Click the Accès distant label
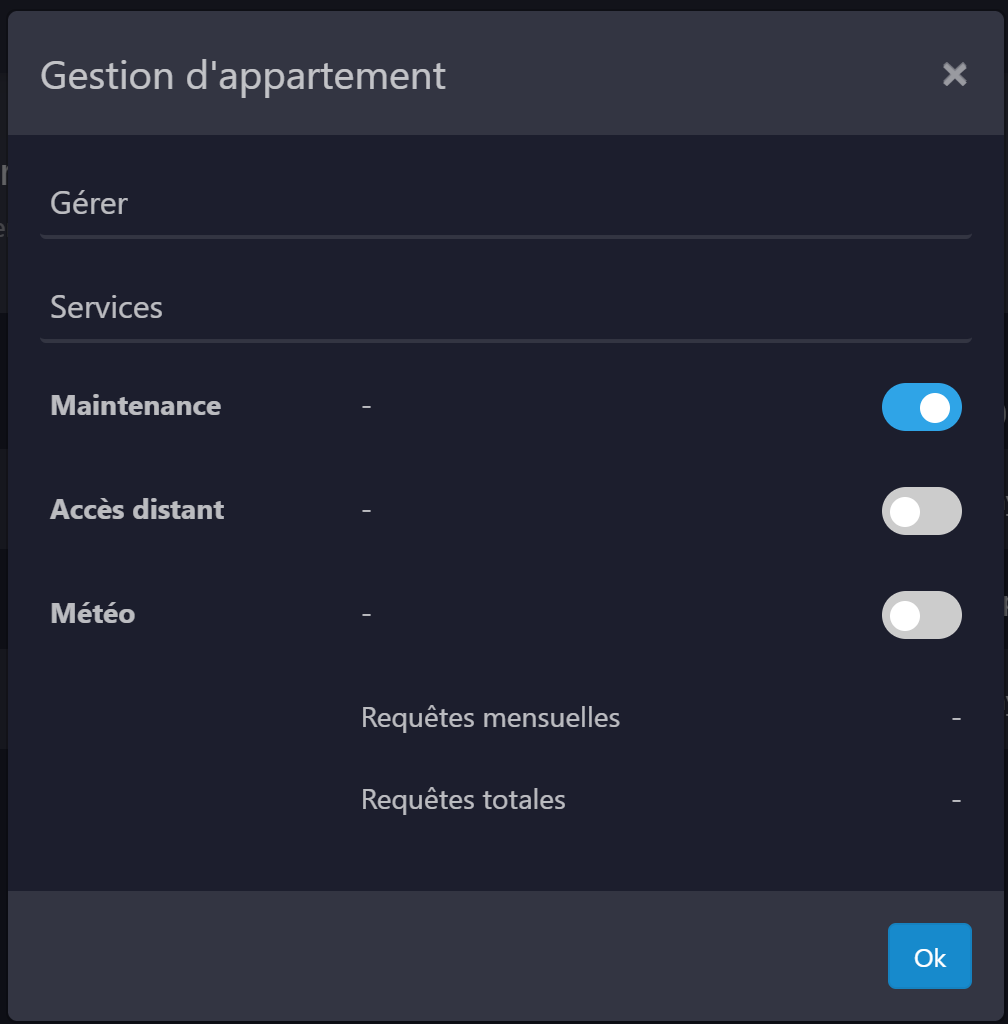Viewport: 1008px width, 1024px height. [x=137, y=510]
